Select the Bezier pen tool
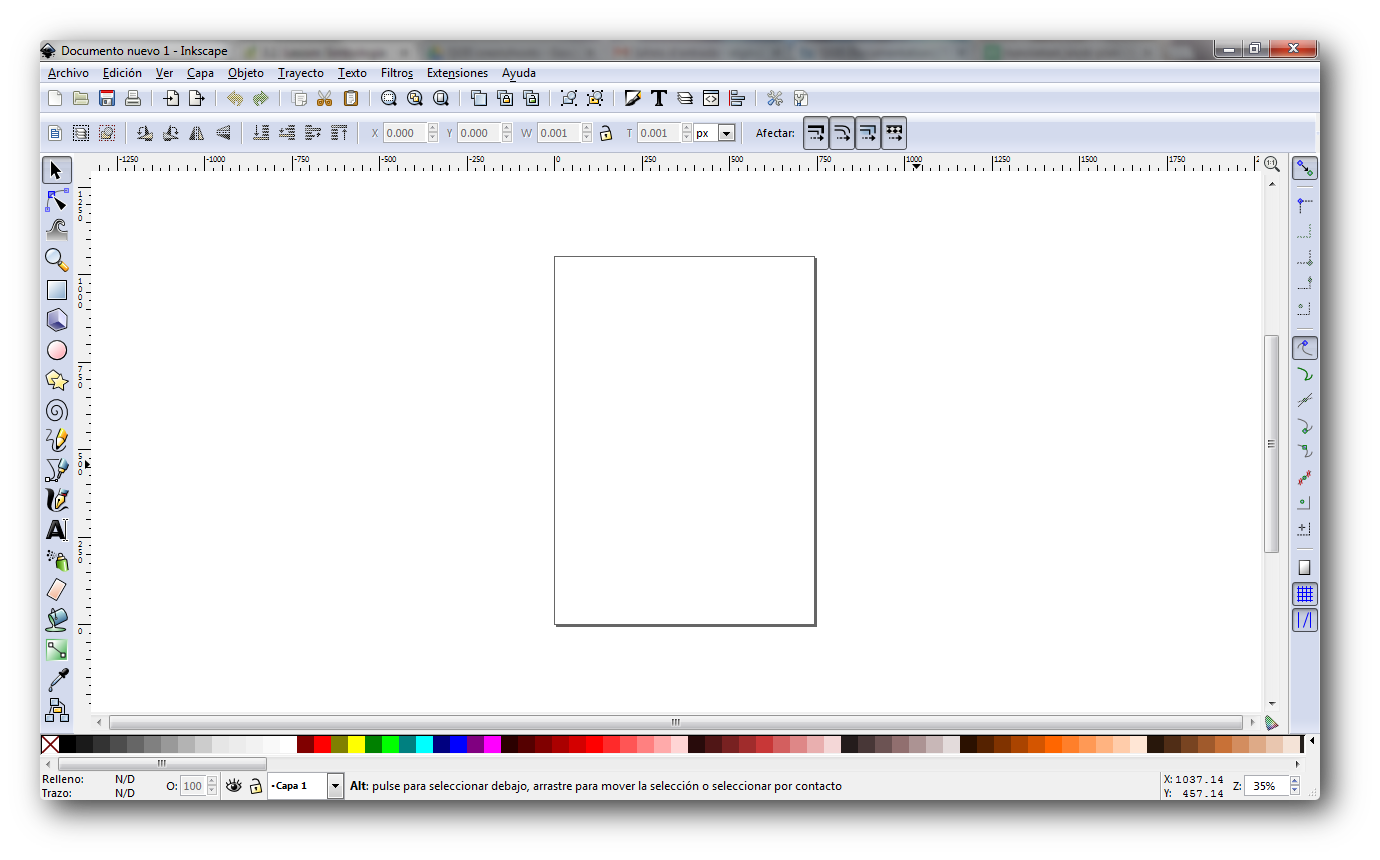This screenshot has height=860, width=1380. point(57,470)
